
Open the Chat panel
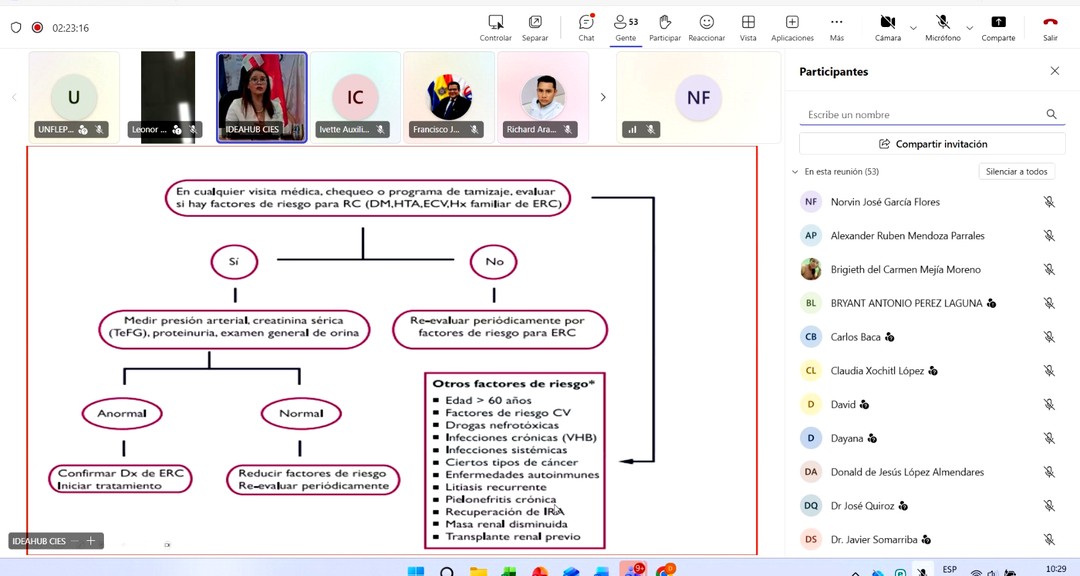point(586,23)
